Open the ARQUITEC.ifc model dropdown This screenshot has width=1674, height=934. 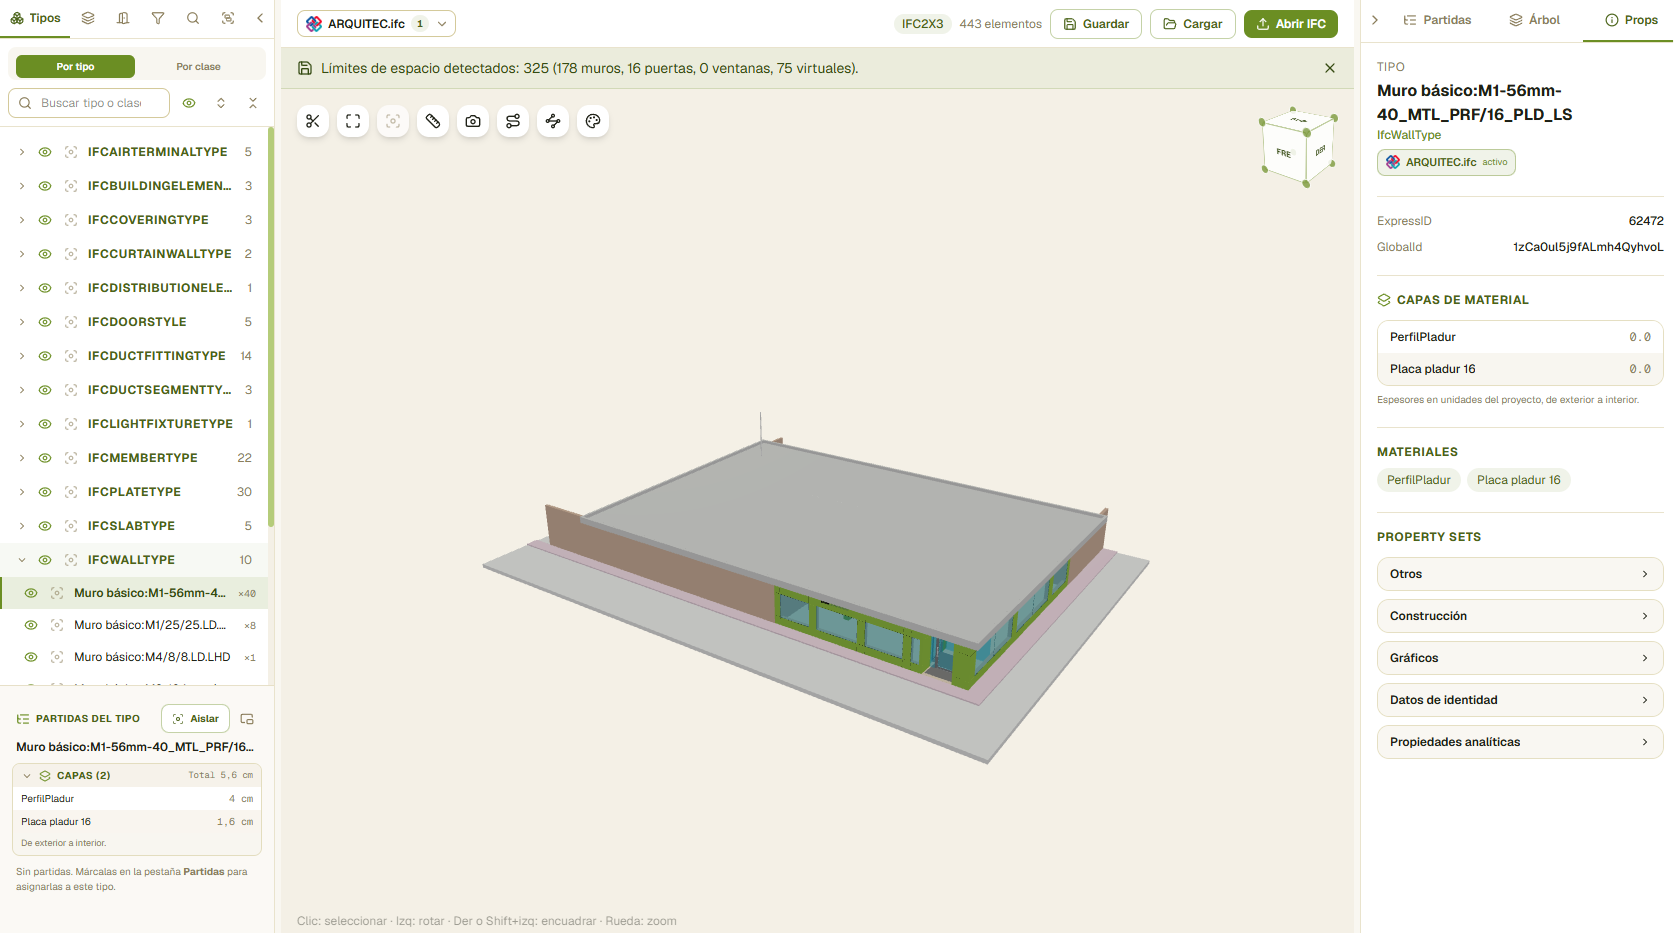pyautogui.click(x=376, y=24)
